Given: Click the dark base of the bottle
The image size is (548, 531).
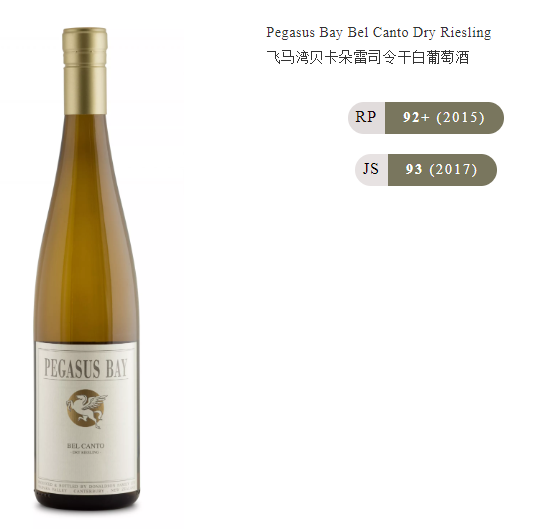Looking at the screenshot, I should point(87,502).
